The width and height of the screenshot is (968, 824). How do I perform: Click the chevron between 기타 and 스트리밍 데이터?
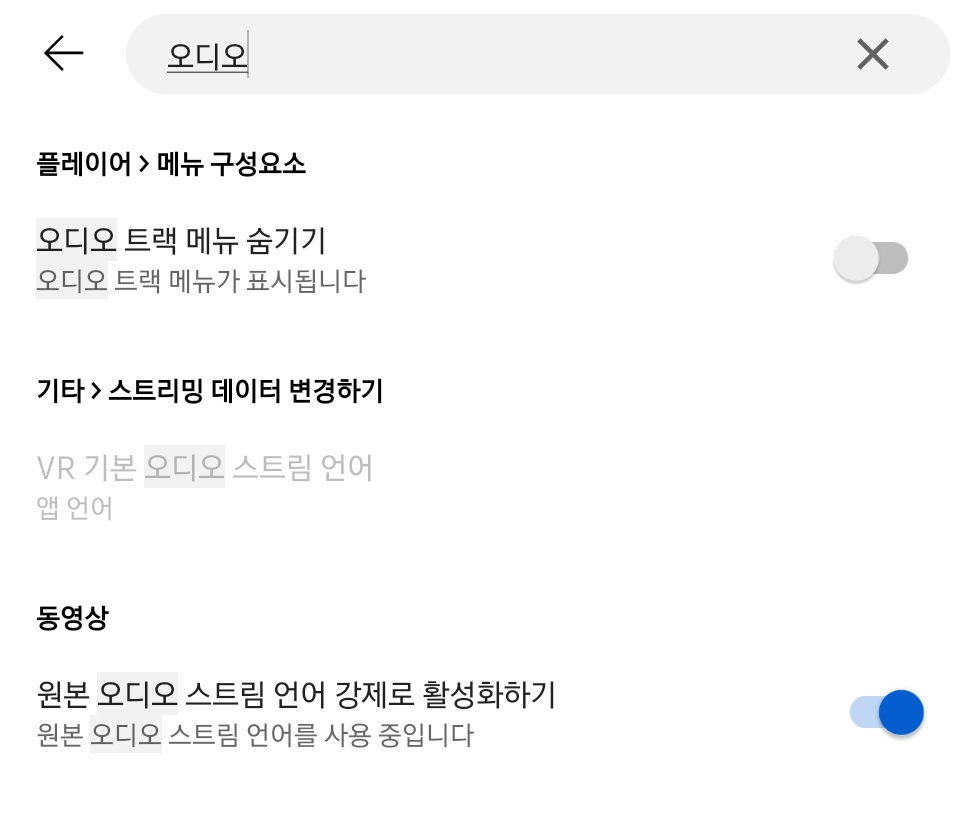click(x=96, y=391)
